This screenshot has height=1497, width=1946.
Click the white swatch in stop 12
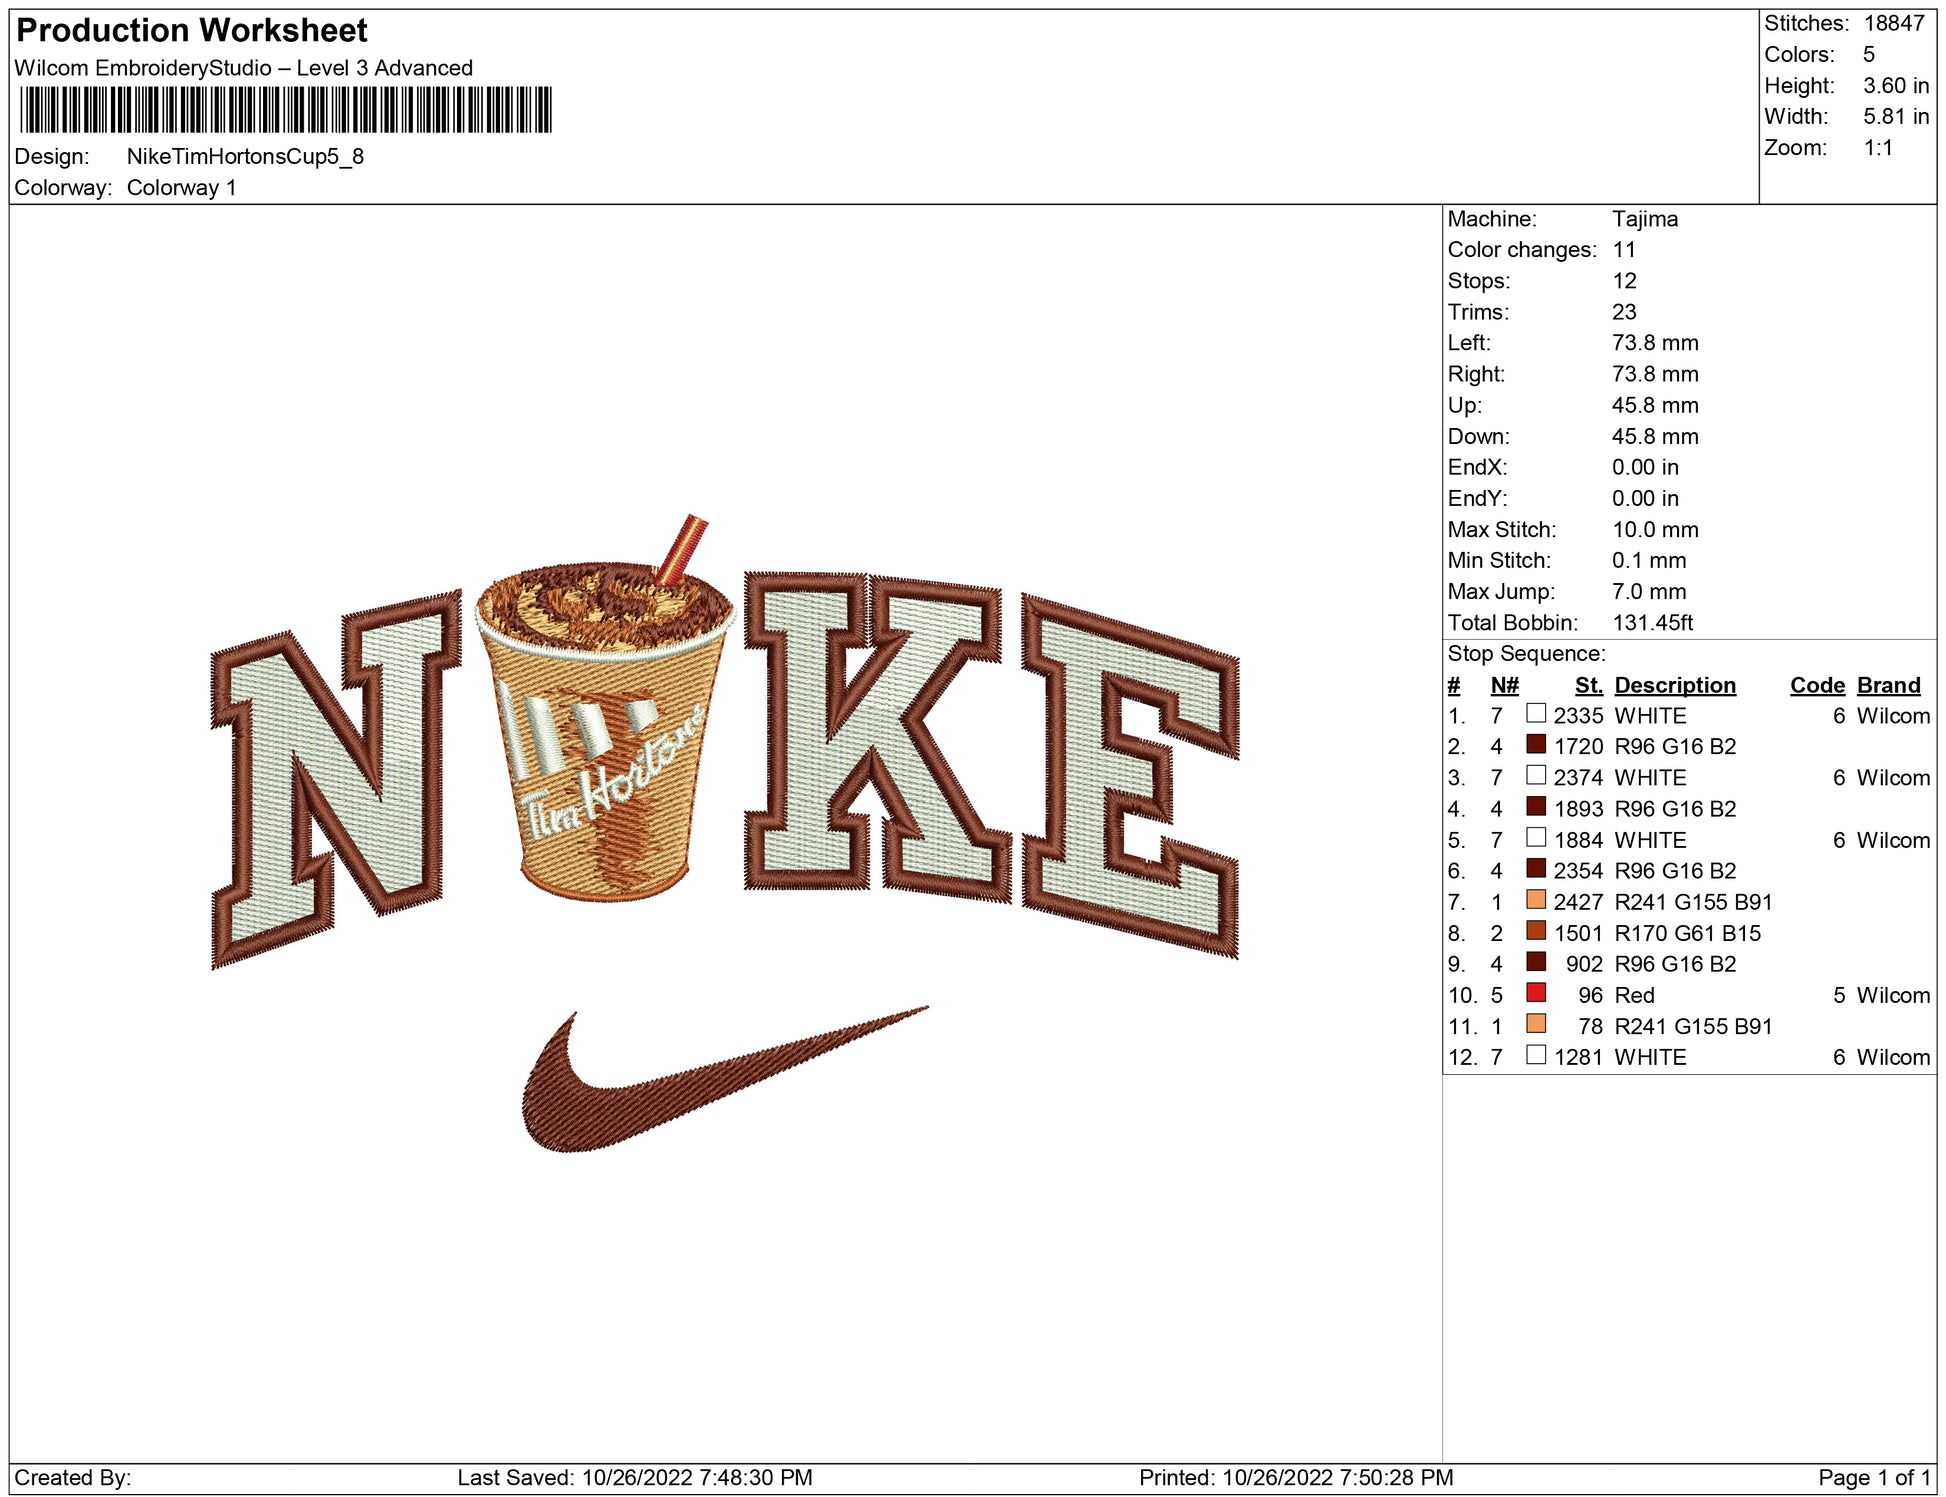pos(1536,1055)
